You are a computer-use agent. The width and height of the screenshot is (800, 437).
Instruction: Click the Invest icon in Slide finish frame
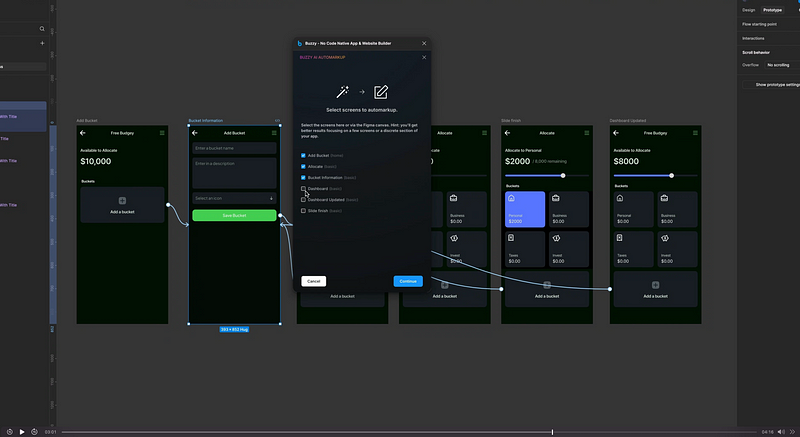coord(556,238)
